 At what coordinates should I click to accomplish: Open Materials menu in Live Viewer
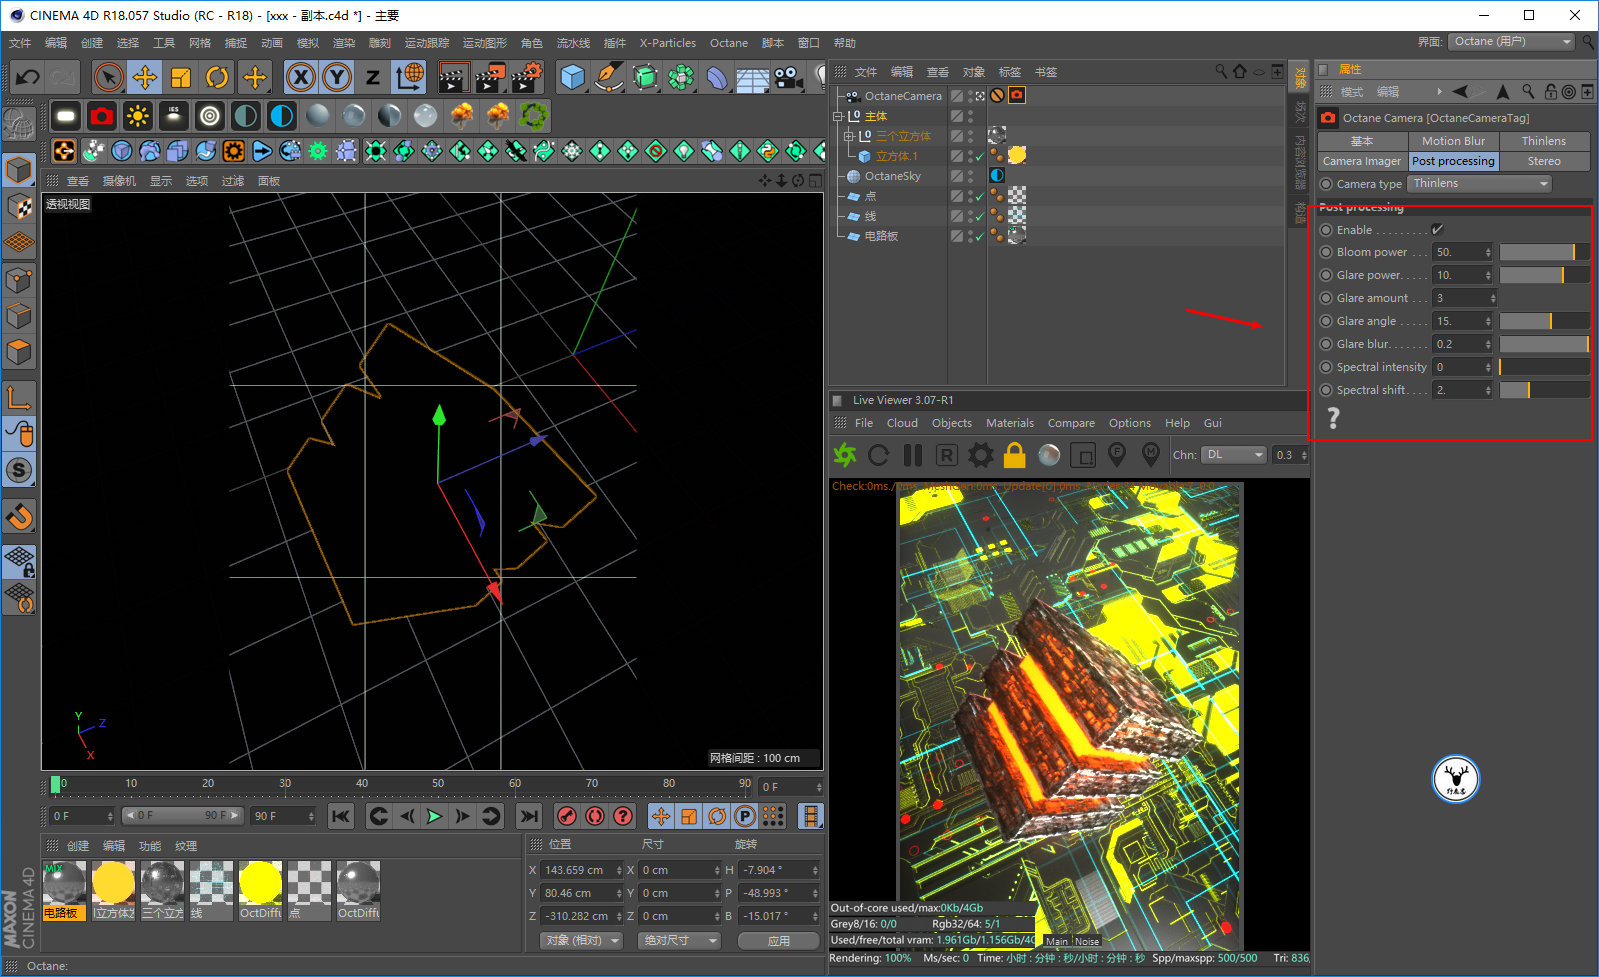(1009, 423)
